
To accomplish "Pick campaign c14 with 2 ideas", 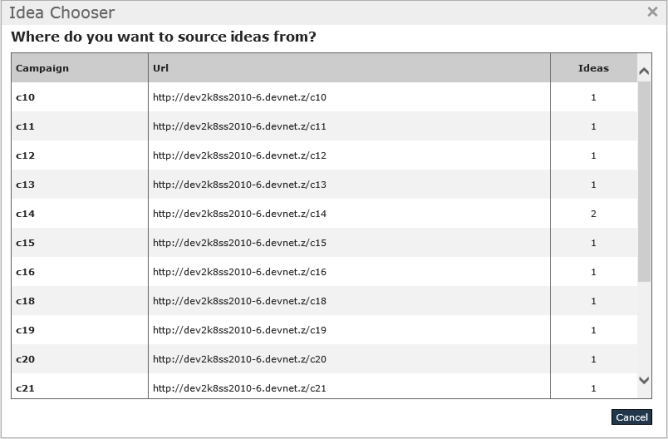I will 24,214.
